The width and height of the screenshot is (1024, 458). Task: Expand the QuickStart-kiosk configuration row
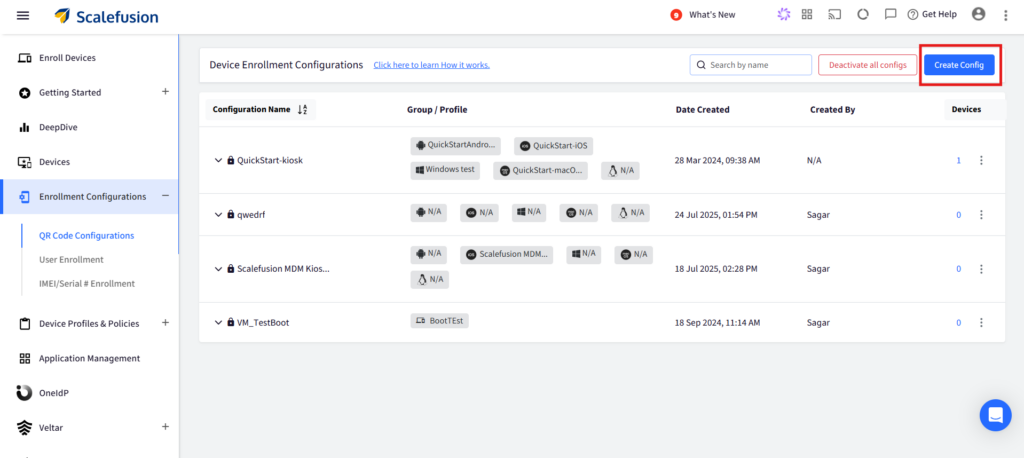218,160
